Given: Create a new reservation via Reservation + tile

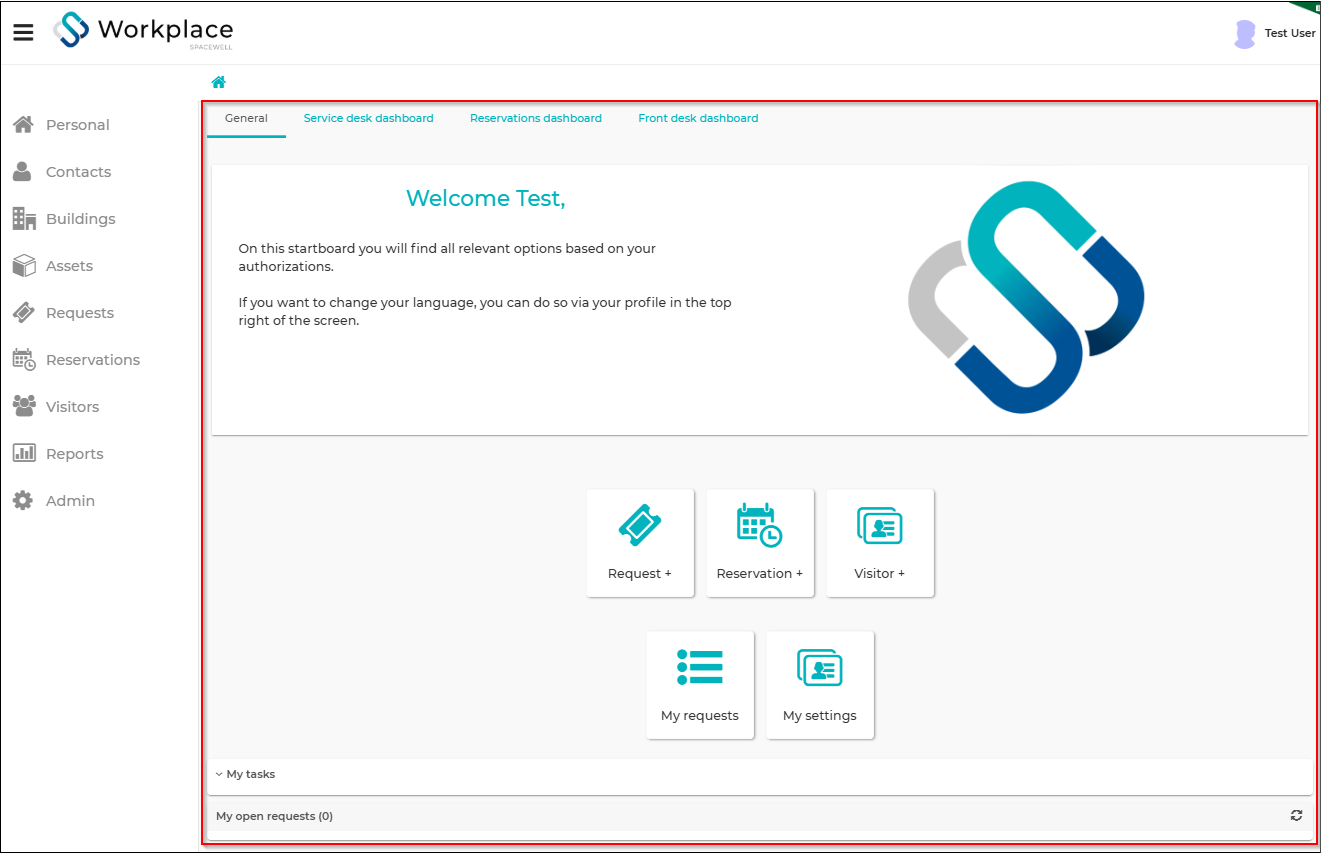Looking at the screenshot, I should click(x=760, y=543).
